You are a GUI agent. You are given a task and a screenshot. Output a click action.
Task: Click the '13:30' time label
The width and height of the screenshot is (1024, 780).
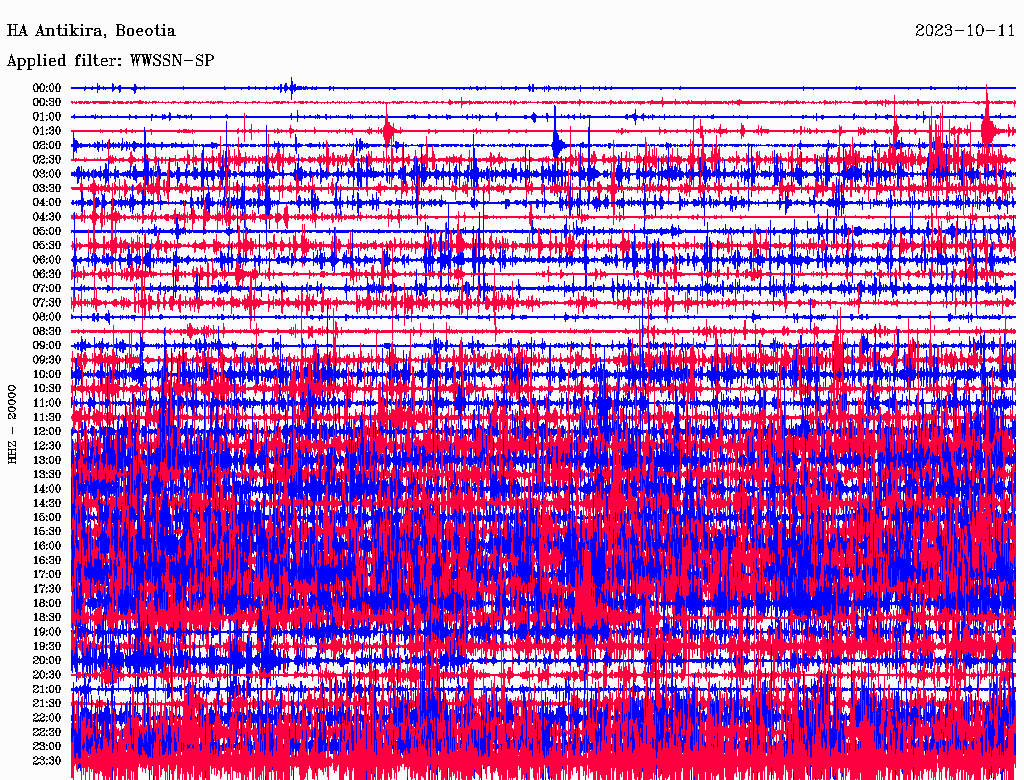click(47, 474)
